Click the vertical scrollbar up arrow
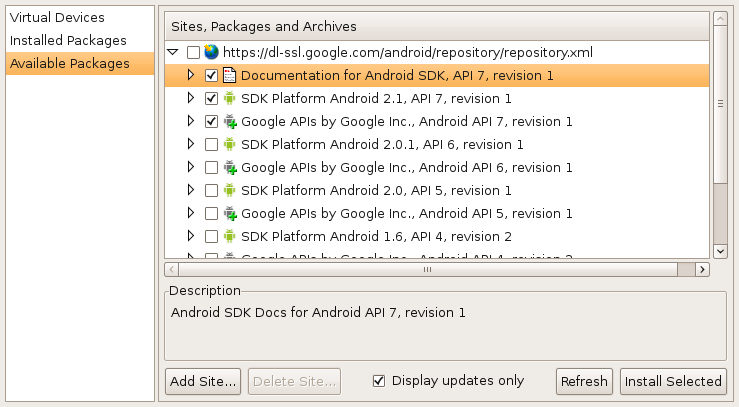 (720, 19)
